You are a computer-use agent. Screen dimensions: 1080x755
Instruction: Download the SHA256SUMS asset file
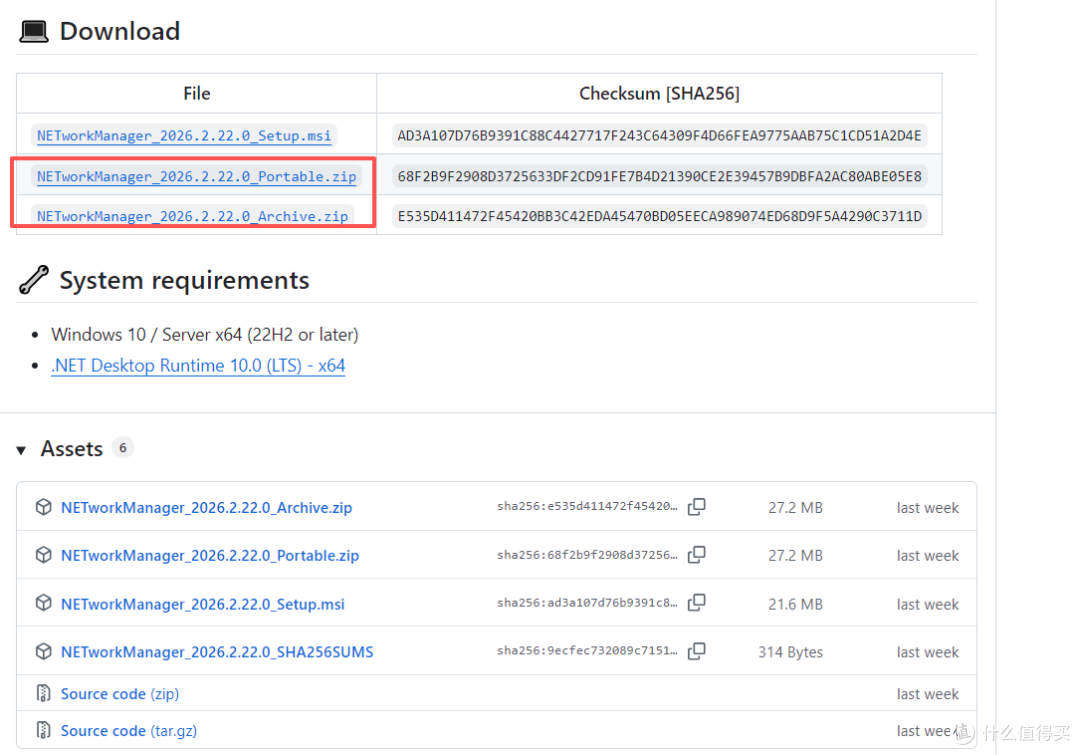(217, 652)
